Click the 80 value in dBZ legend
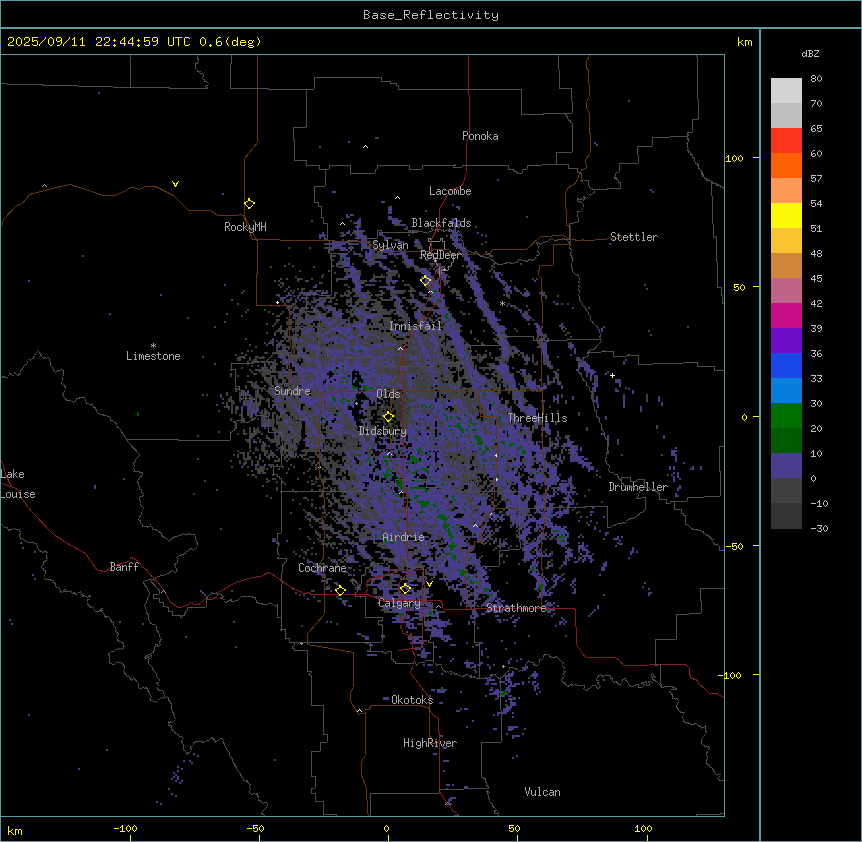862x842 pixels. click(816, 79)
